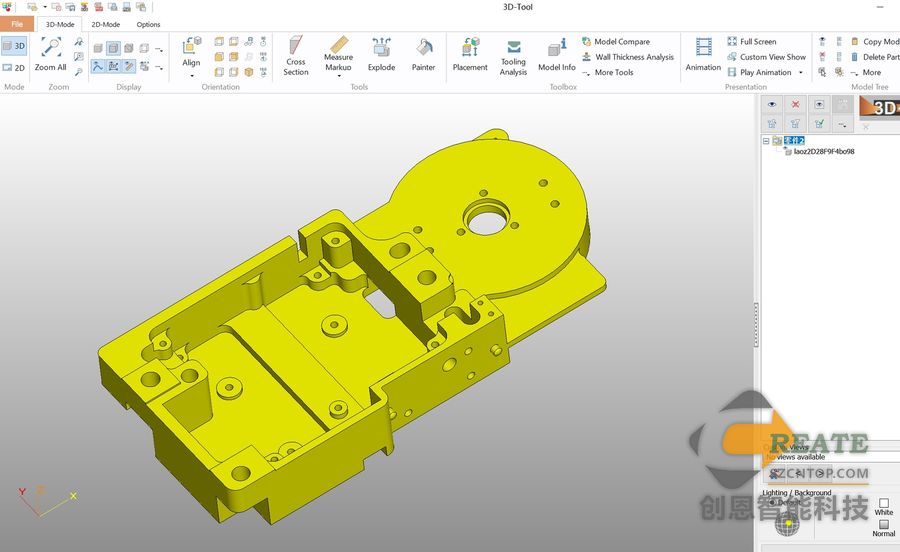Click the checkmark part icon in side panel
The image size is (900, 552).
click(819, 123)
